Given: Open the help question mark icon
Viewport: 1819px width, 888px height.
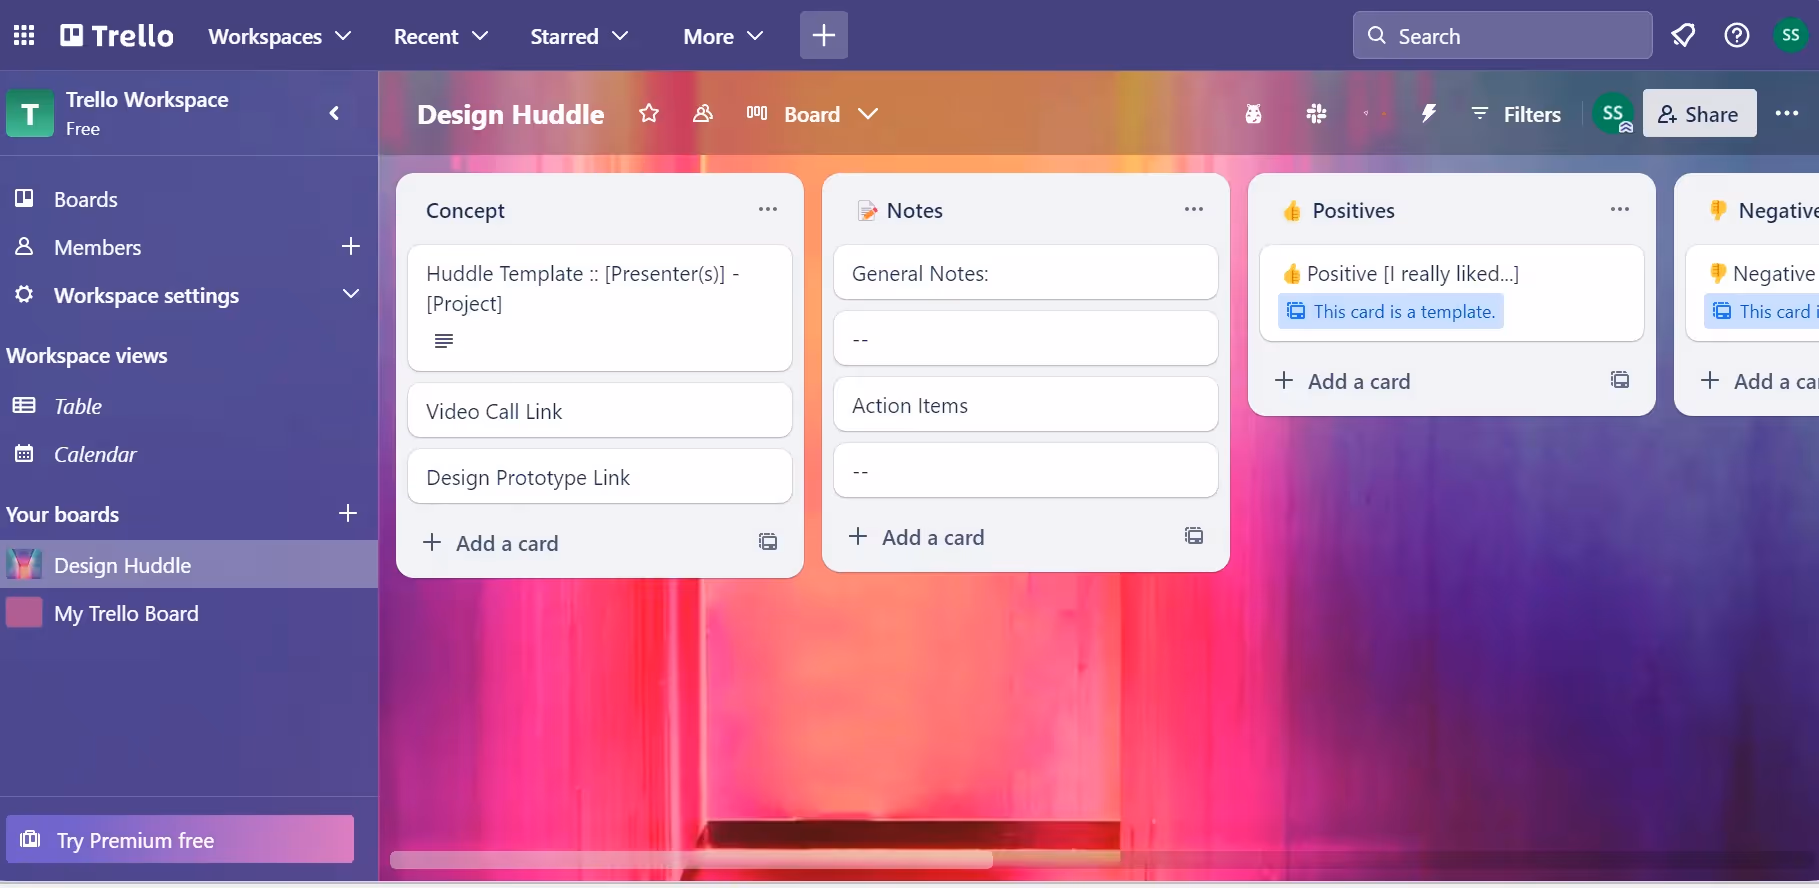Looking at the screenshot, I should pos(1737,36).
